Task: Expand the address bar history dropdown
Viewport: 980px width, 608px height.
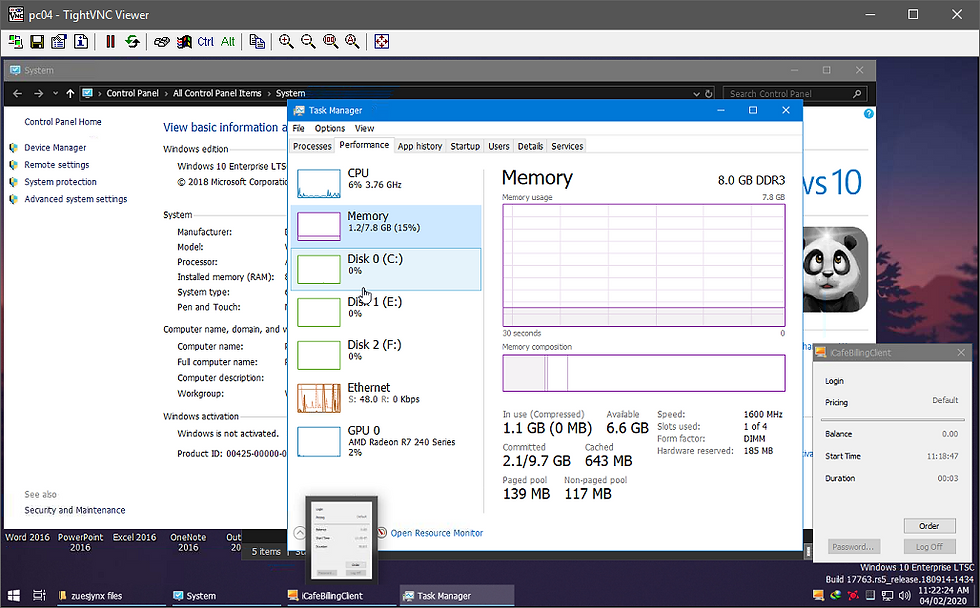Action: click(x=696, y=94)
